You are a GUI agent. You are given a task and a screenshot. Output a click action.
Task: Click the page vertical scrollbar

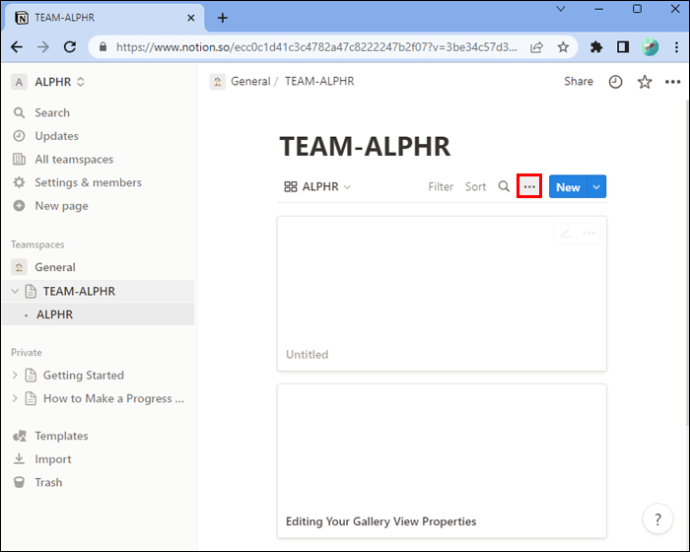tap(687, 264)
